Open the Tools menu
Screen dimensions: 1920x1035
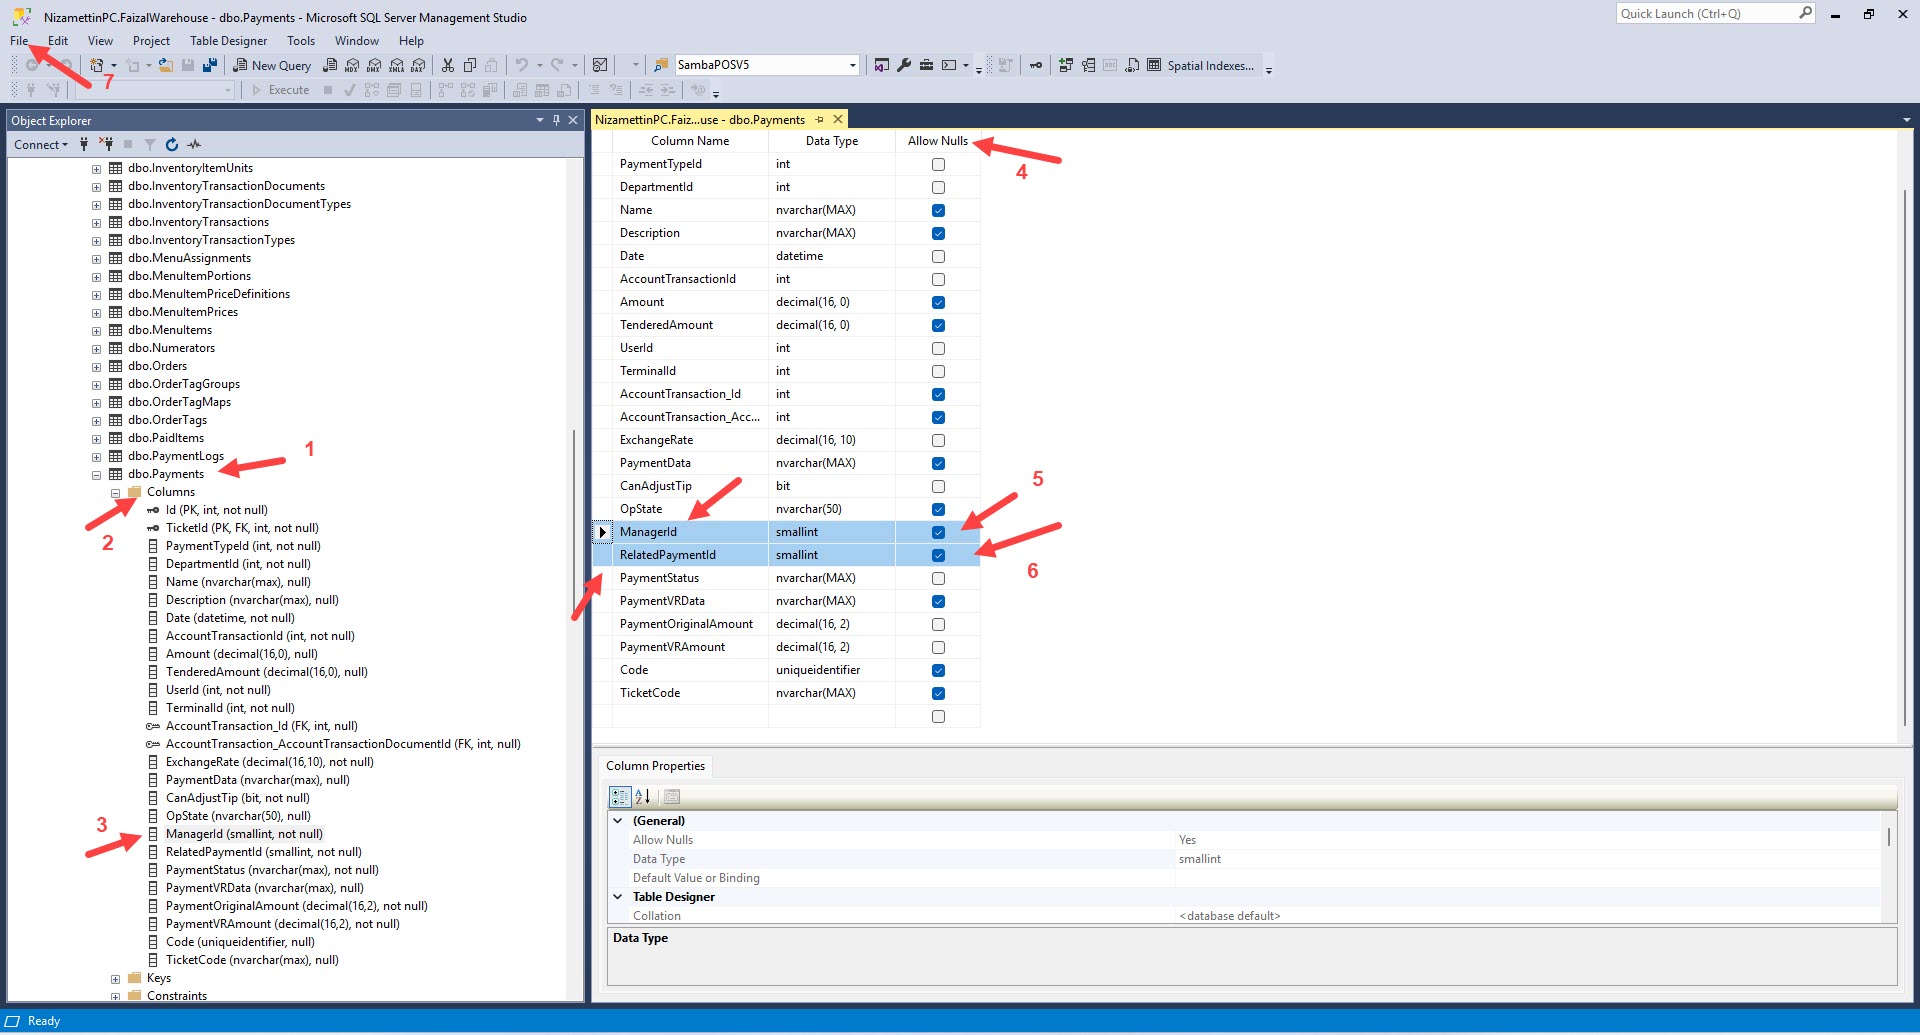(x=300, y=41)
